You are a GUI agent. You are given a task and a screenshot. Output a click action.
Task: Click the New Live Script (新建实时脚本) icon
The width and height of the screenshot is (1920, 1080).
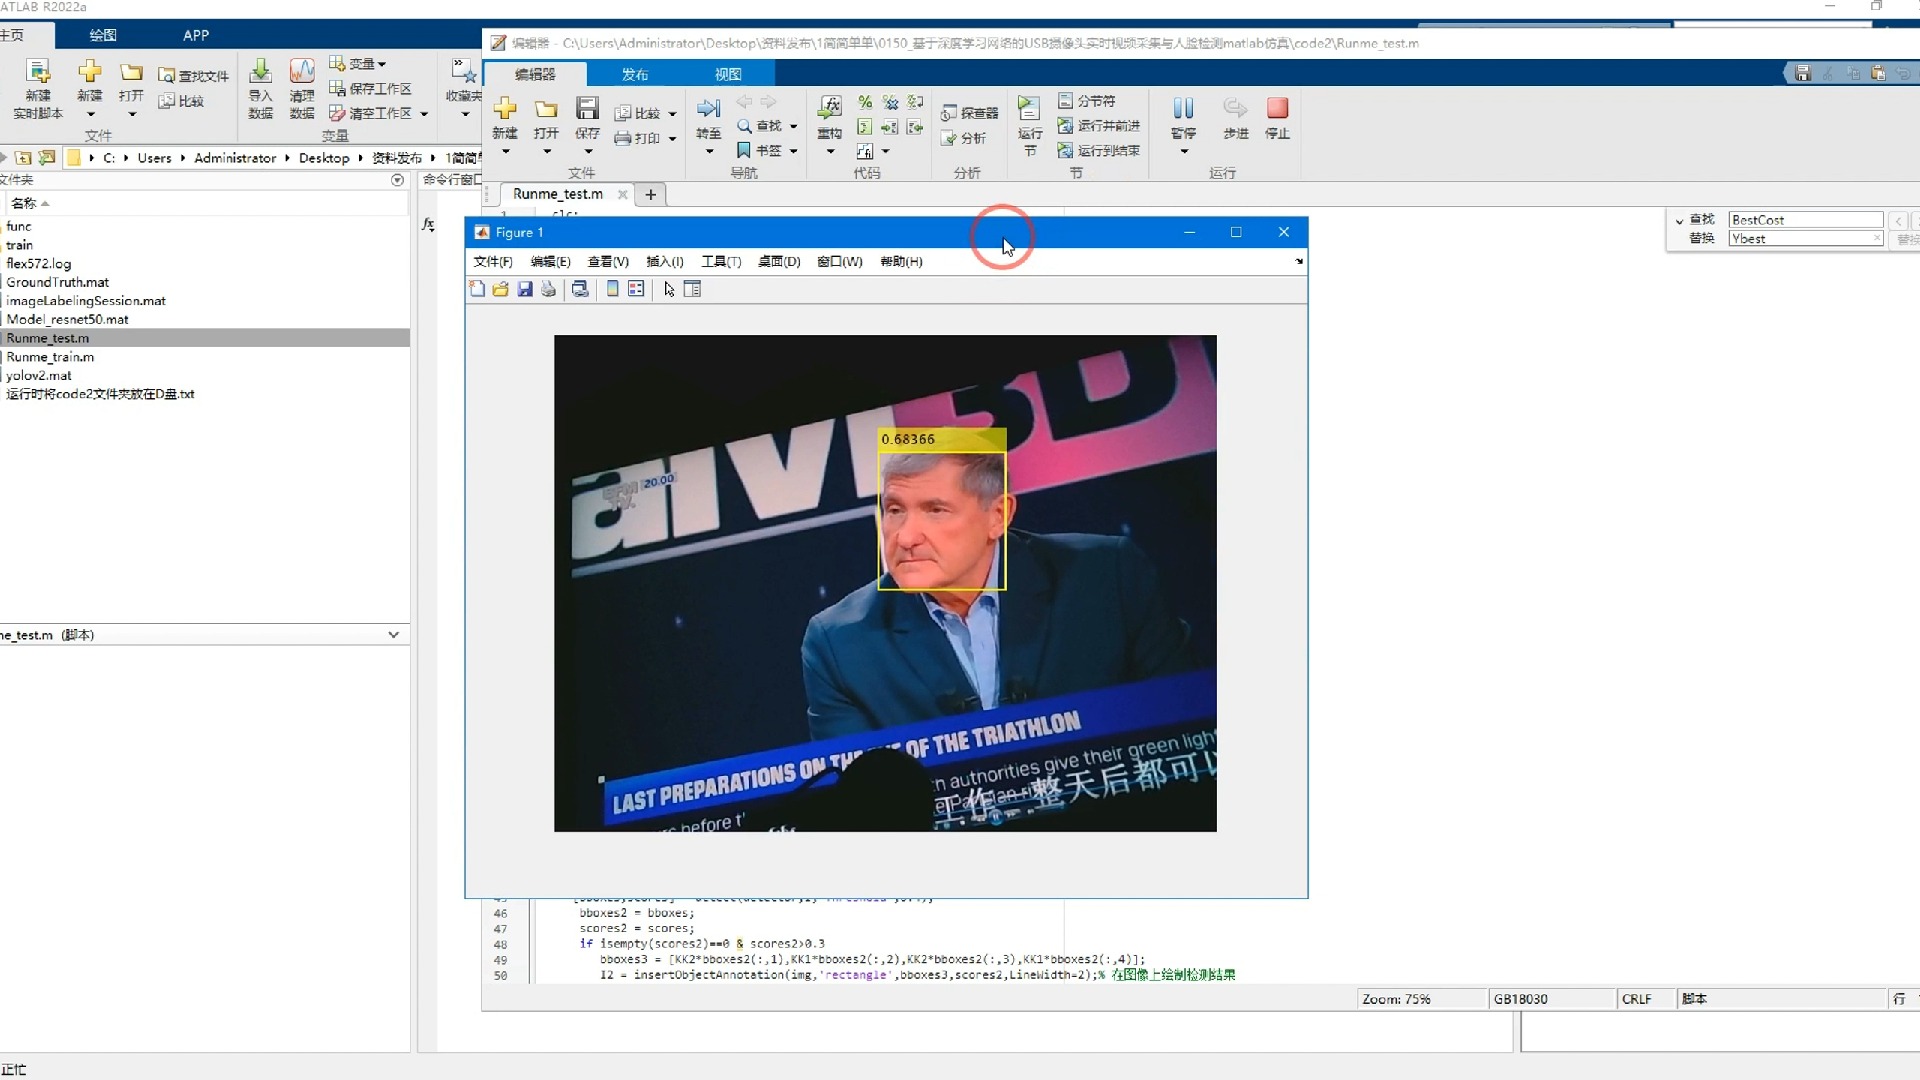(38, 72)
